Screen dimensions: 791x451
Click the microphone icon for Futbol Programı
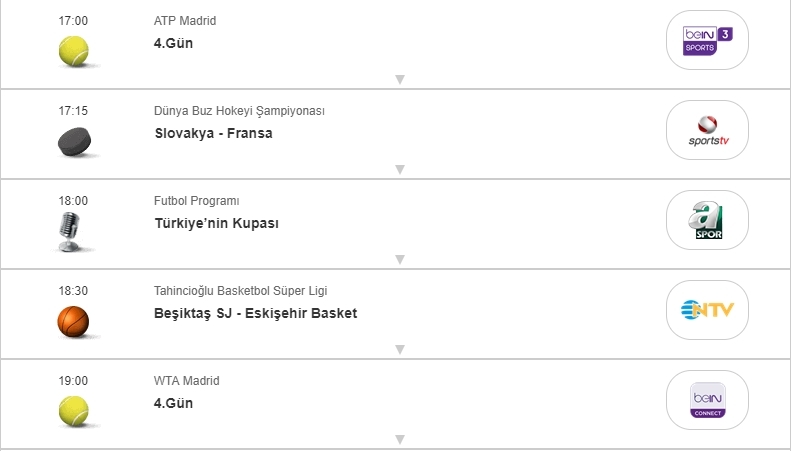[x=70, y=232]
